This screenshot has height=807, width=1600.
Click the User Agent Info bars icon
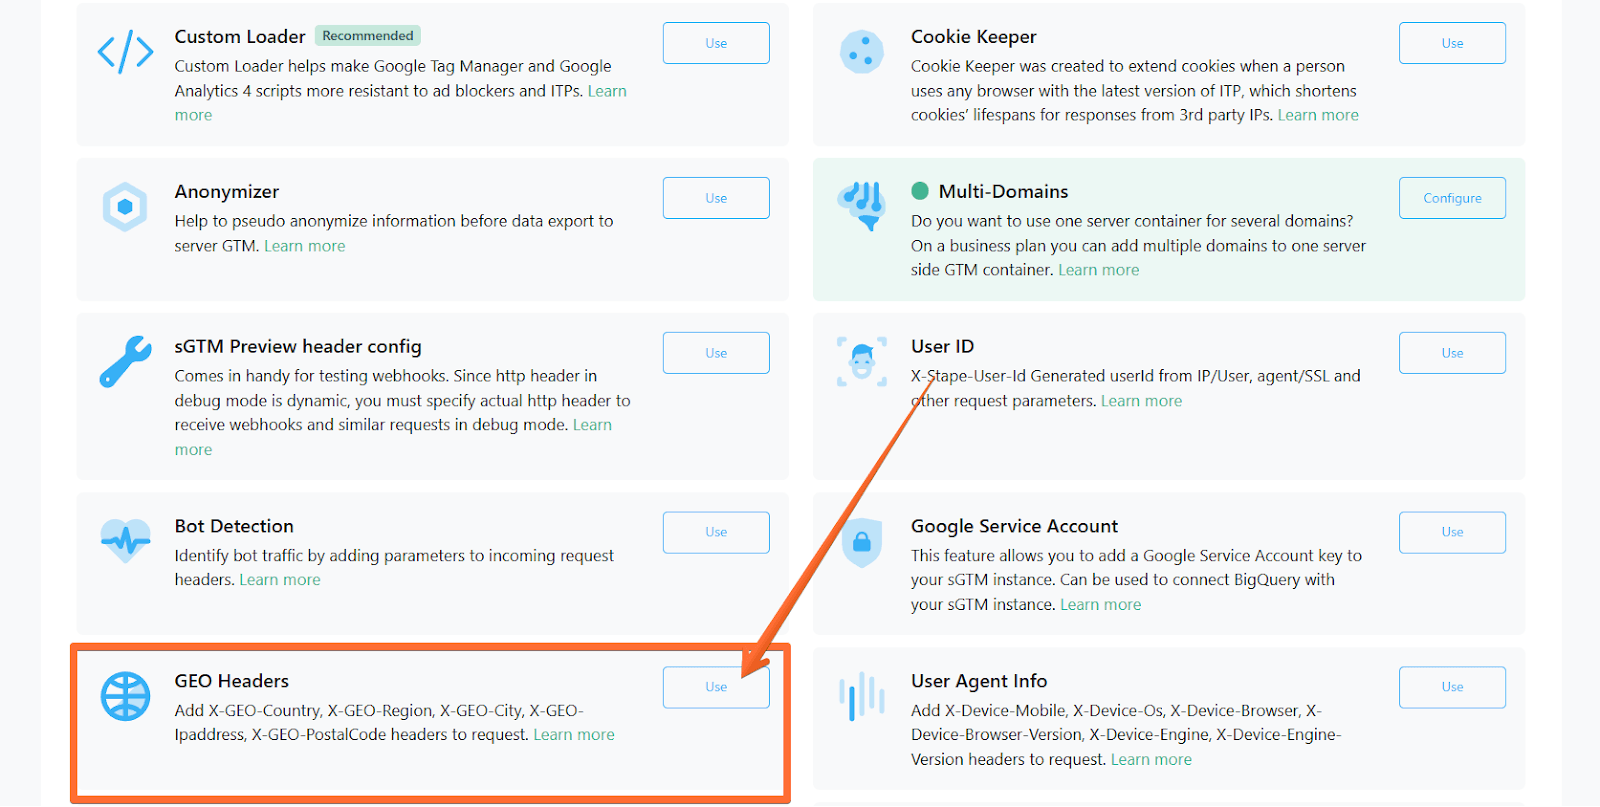[861, 696]
